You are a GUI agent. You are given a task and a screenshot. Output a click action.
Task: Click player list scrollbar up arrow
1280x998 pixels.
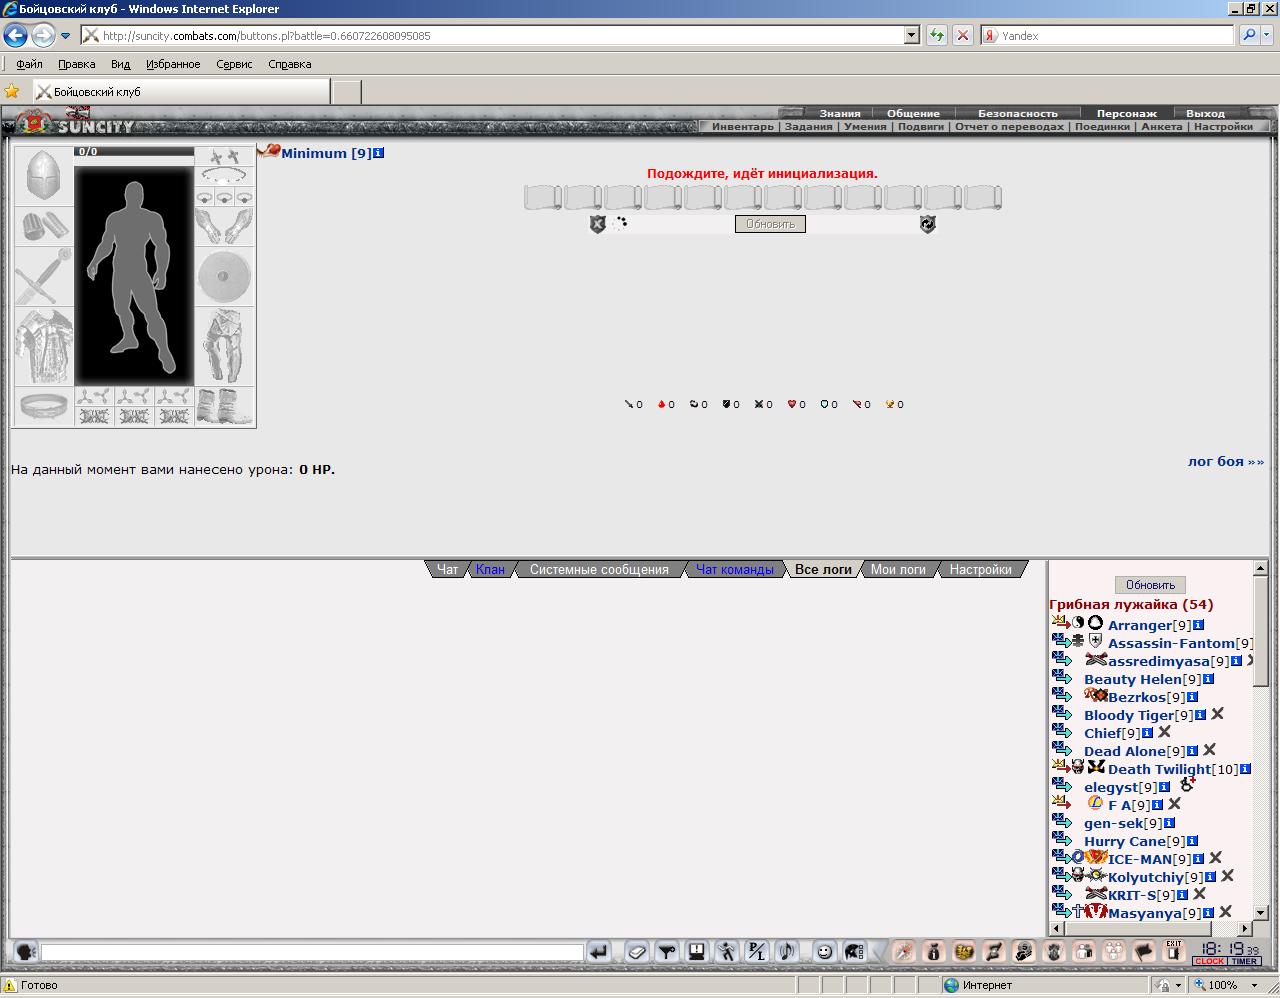[x=1259, y=569]
